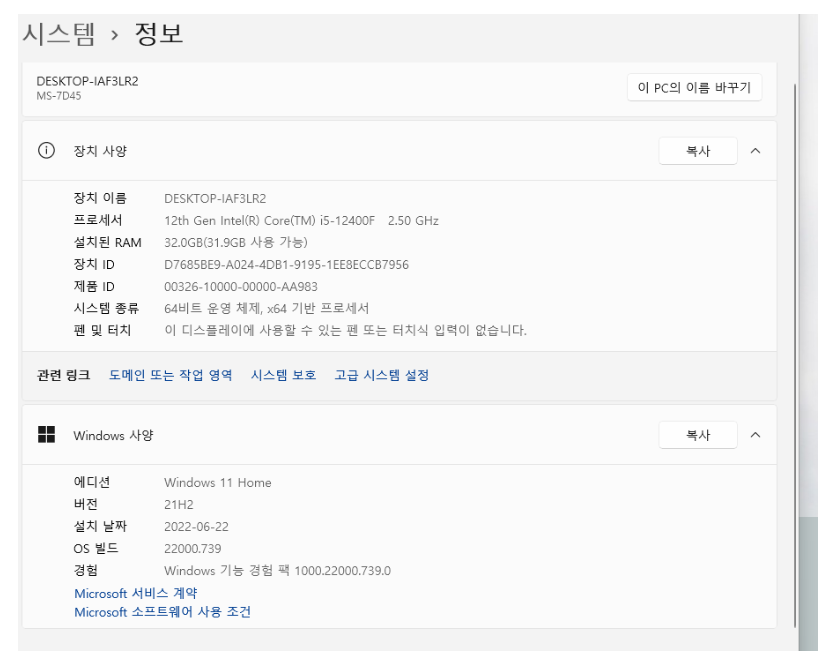Select the OS 빌드 value 22000.739
The width and height of the screenshot is (835, 665).
coord(193,548)
